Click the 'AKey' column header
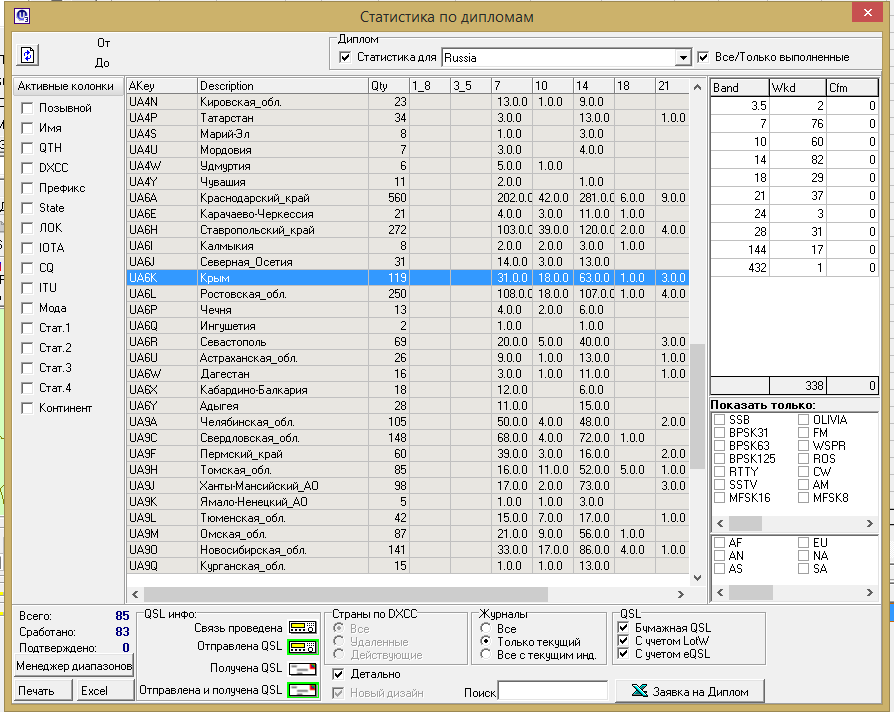Viewport: 894px width, 712px height. 161,87
